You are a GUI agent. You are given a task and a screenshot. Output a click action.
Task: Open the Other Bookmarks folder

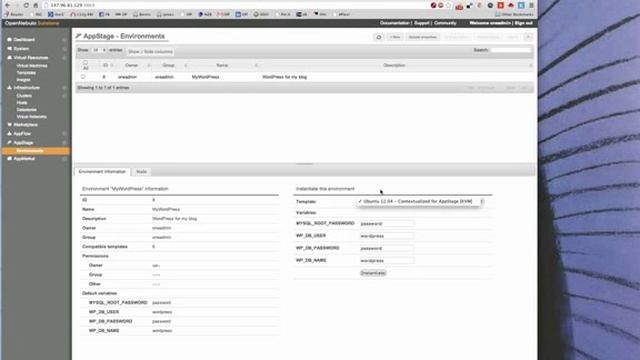(x=514, y=14)
